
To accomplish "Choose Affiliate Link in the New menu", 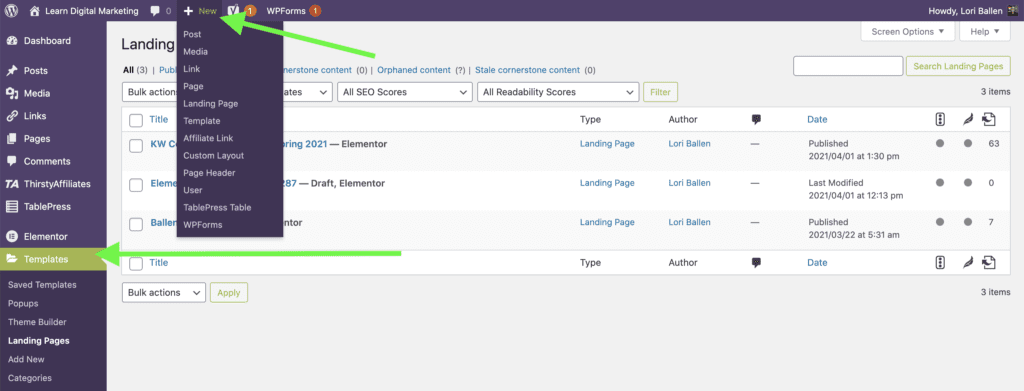I will click(208, 138).
